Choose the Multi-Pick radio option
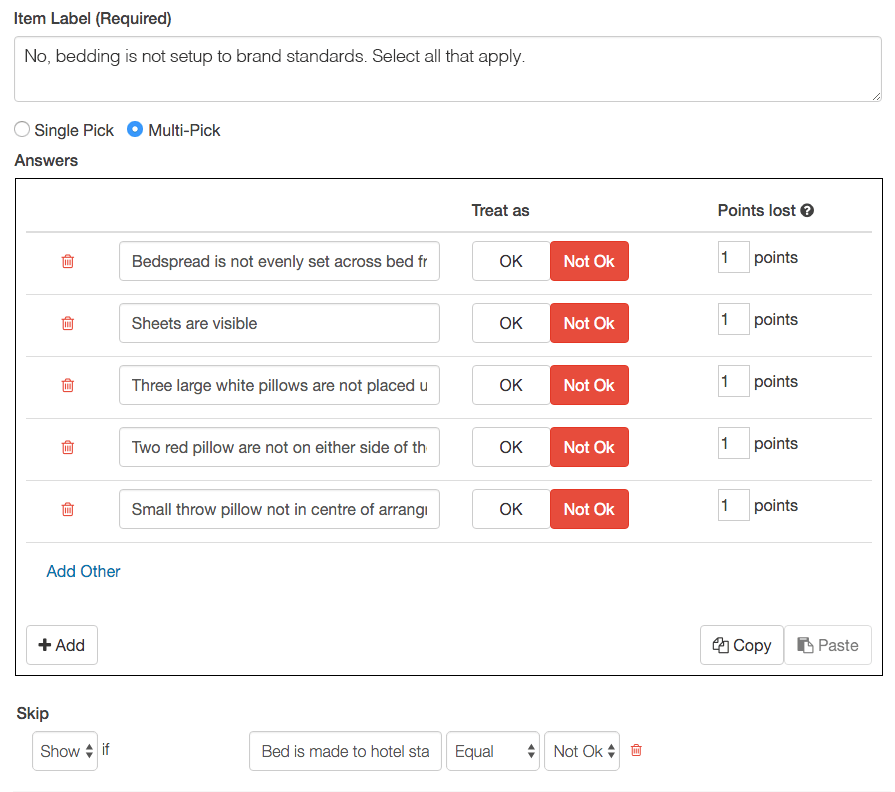This screenshot has width=895, height=792. [135, 130]
